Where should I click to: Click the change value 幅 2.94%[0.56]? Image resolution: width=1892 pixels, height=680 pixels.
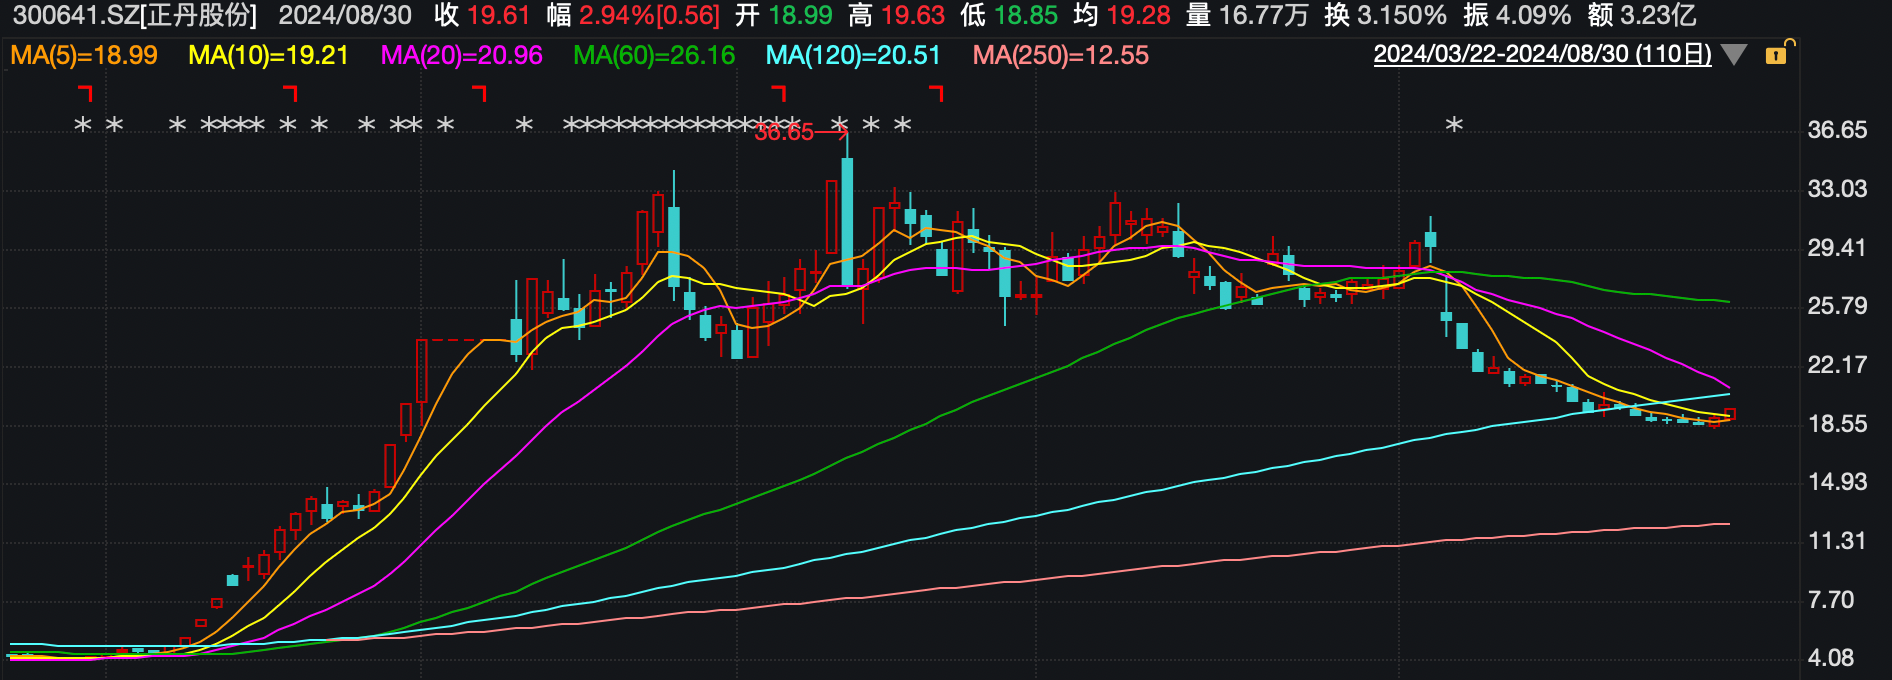[x=633, y=15]
